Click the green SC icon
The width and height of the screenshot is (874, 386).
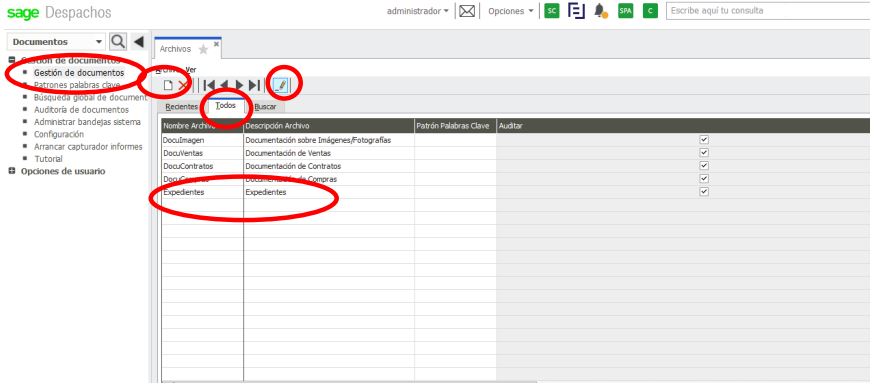[551, 11]
